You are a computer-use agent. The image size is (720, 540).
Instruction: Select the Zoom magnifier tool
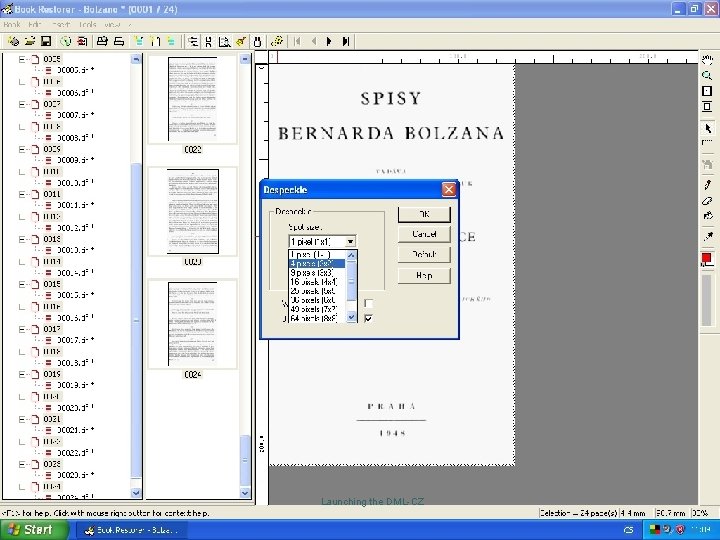(708, 75)
